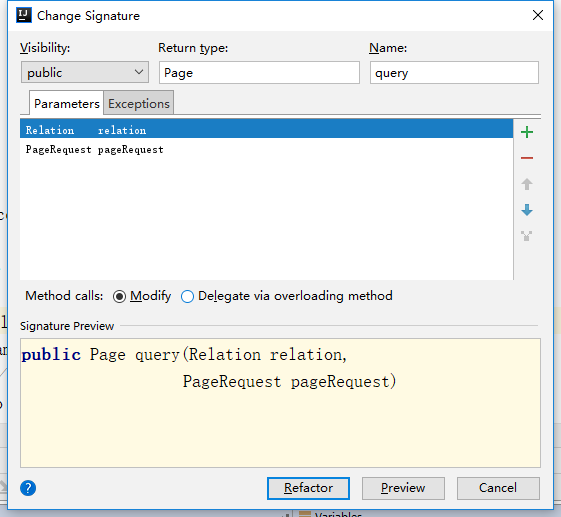Click the IntelliJ IJ logo icon

24,15
